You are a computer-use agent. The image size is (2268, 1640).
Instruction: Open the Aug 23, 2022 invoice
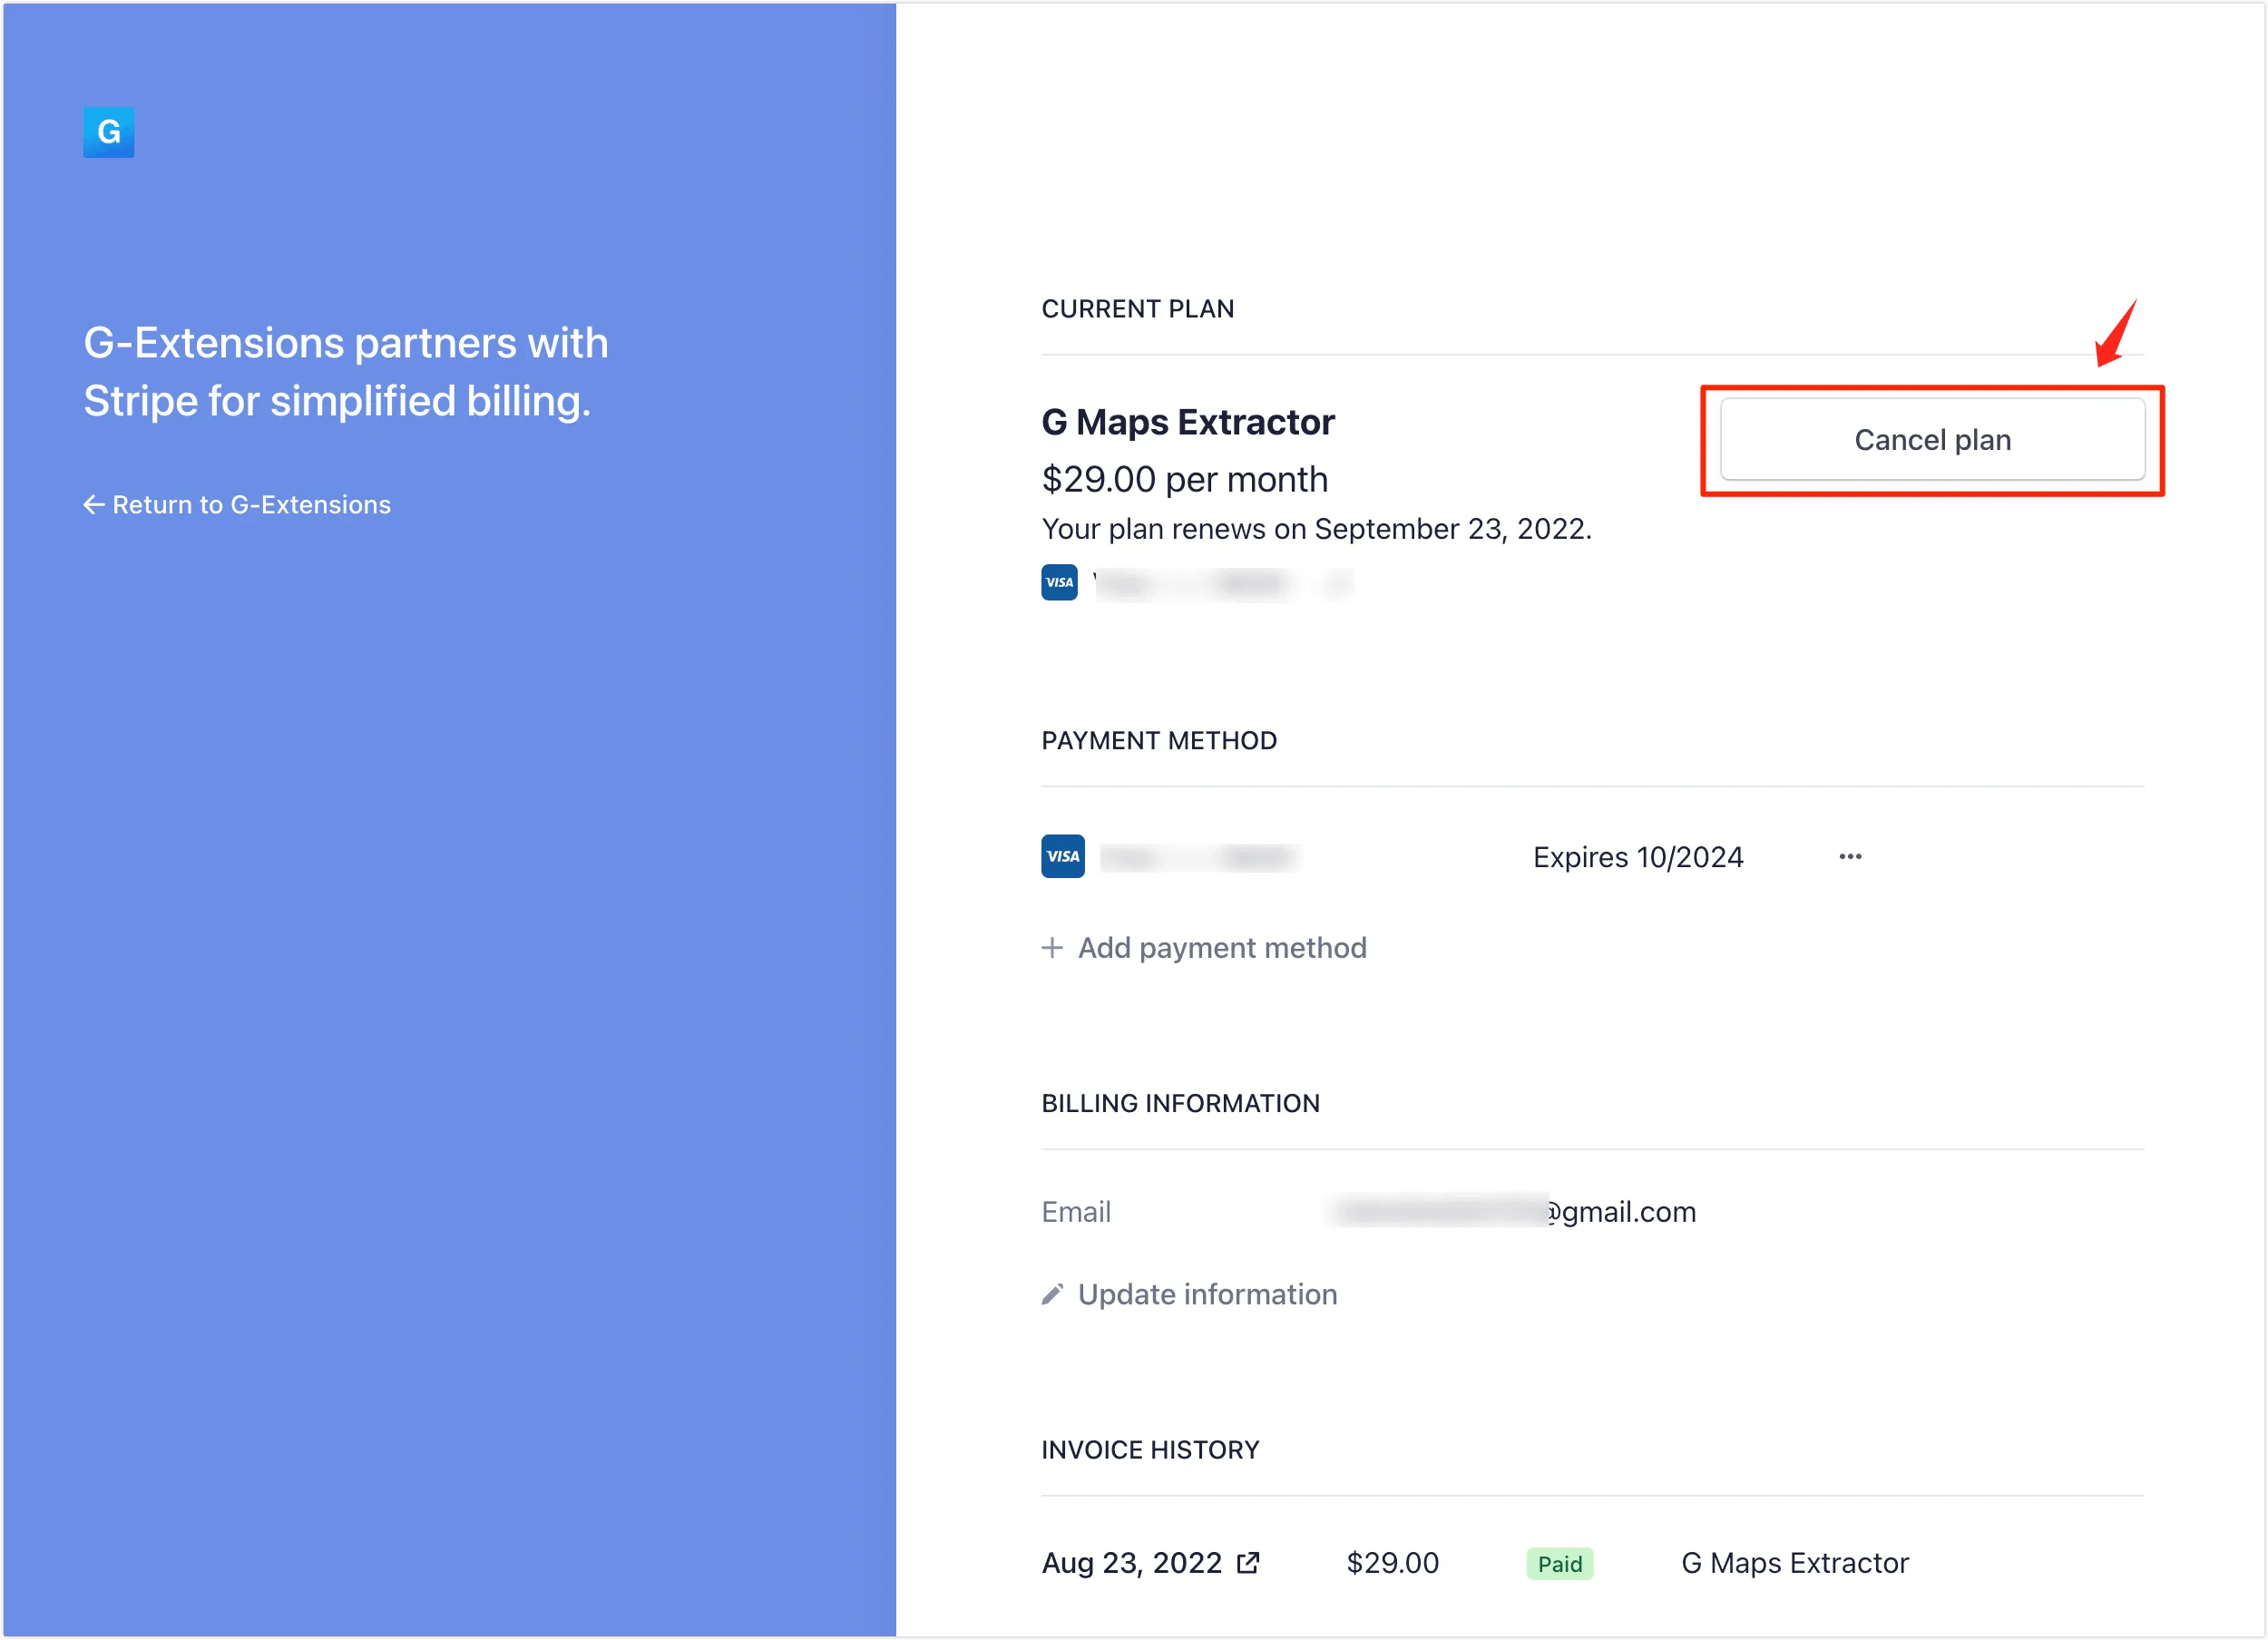(1131, 1563)
